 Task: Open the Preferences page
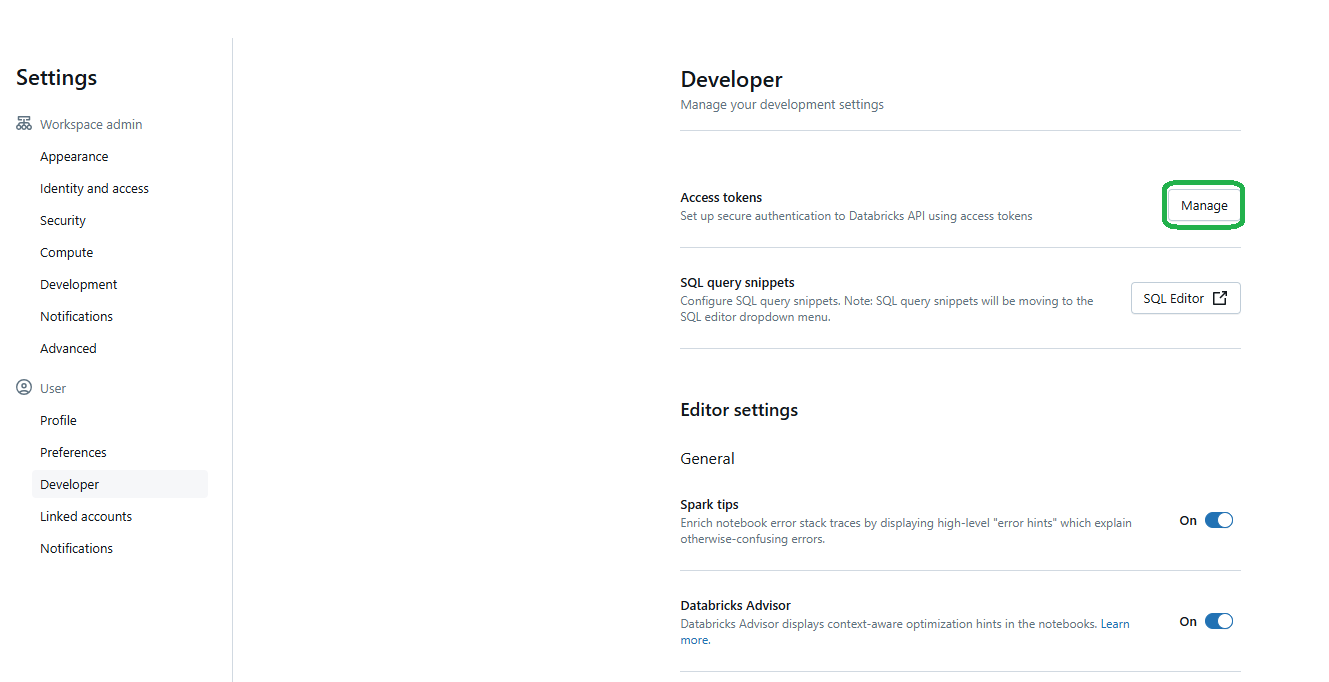(73, 452)
